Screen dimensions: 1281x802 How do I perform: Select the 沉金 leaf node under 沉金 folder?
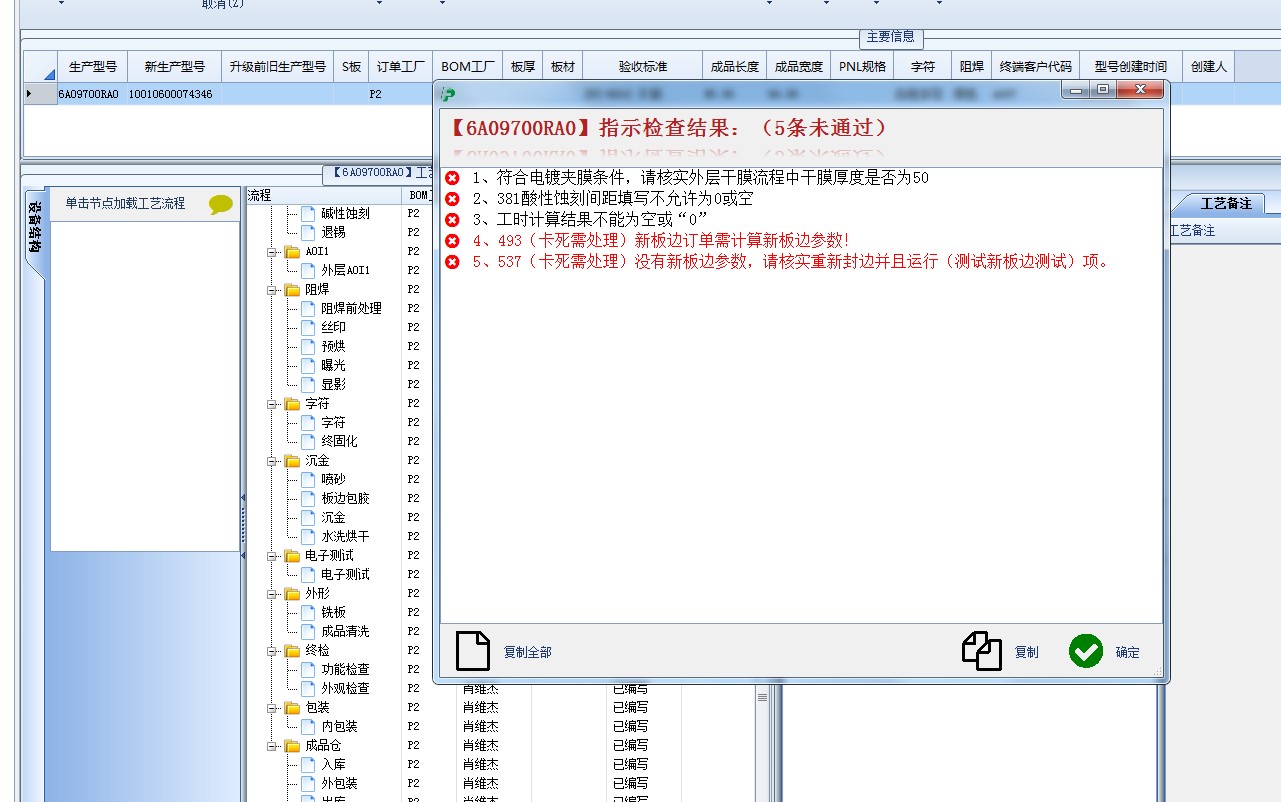[x=333, y=518]
